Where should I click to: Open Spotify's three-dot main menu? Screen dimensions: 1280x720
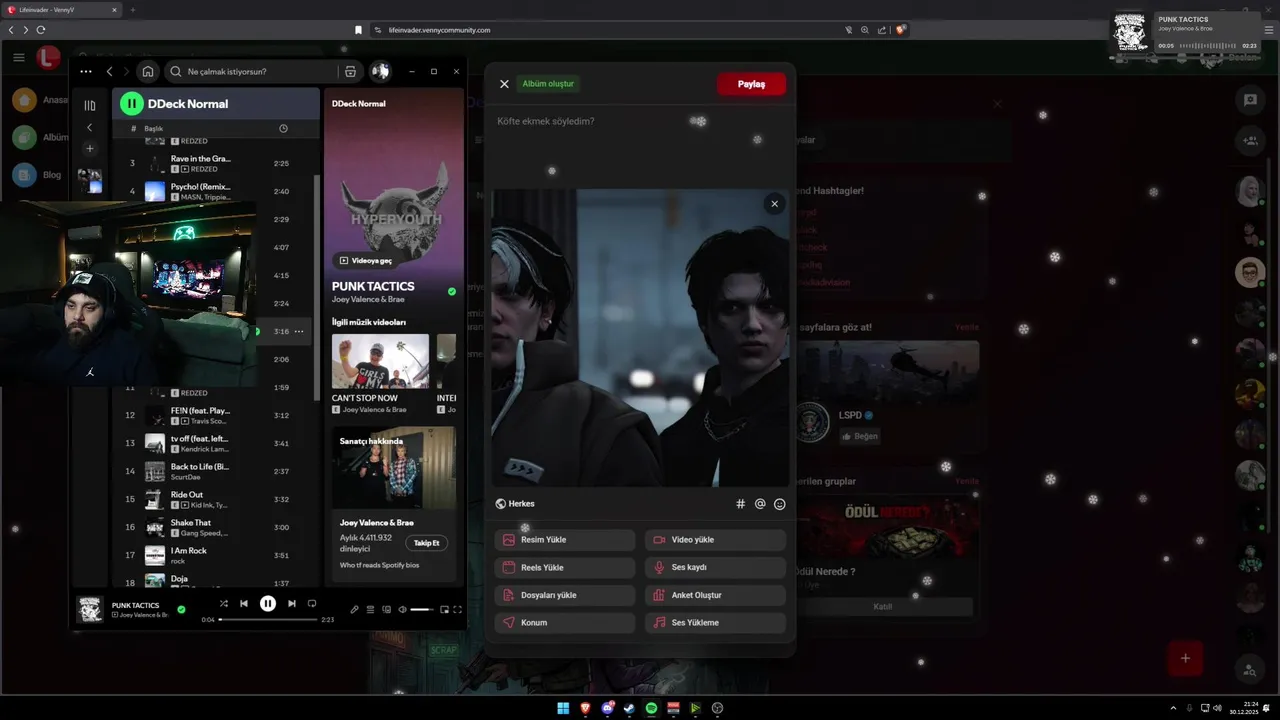(86, 71)
